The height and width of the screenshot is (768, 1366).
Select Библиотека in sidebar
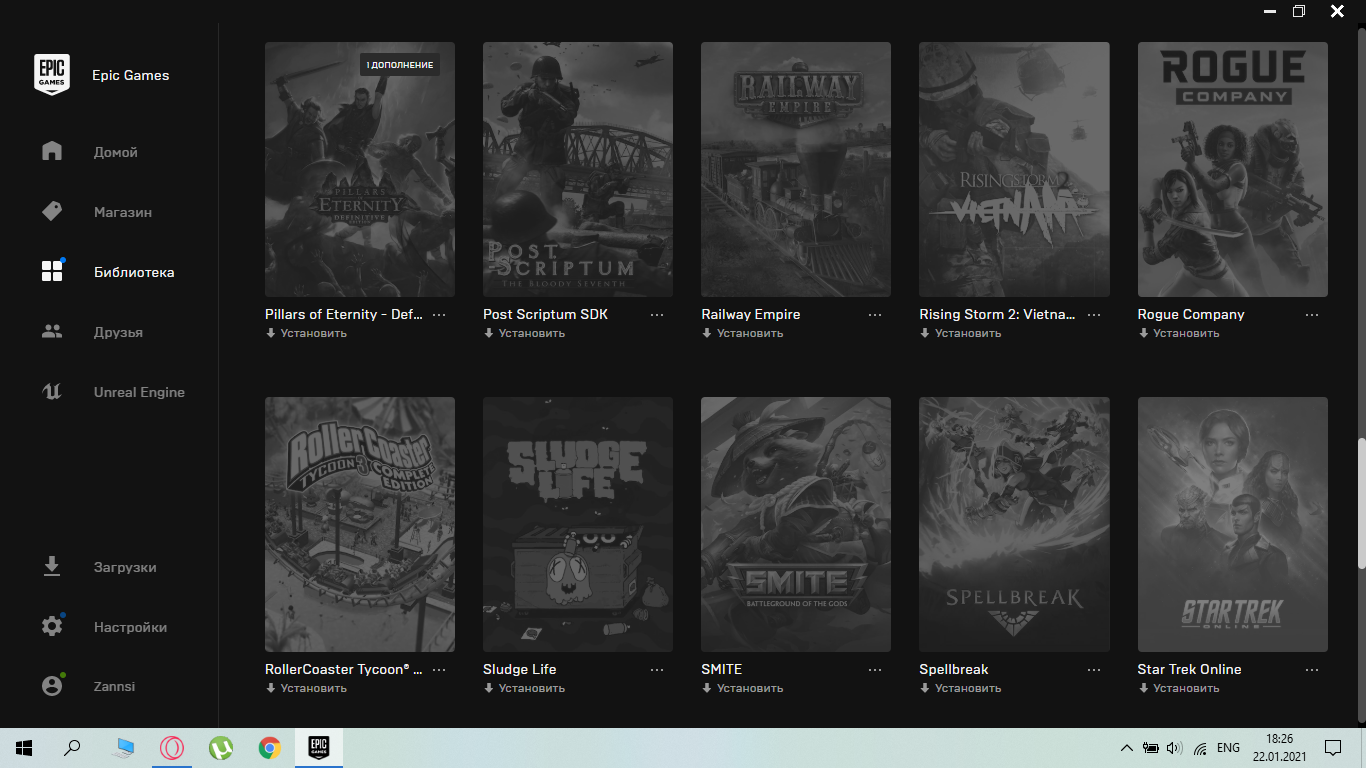(x=134, y=272)
